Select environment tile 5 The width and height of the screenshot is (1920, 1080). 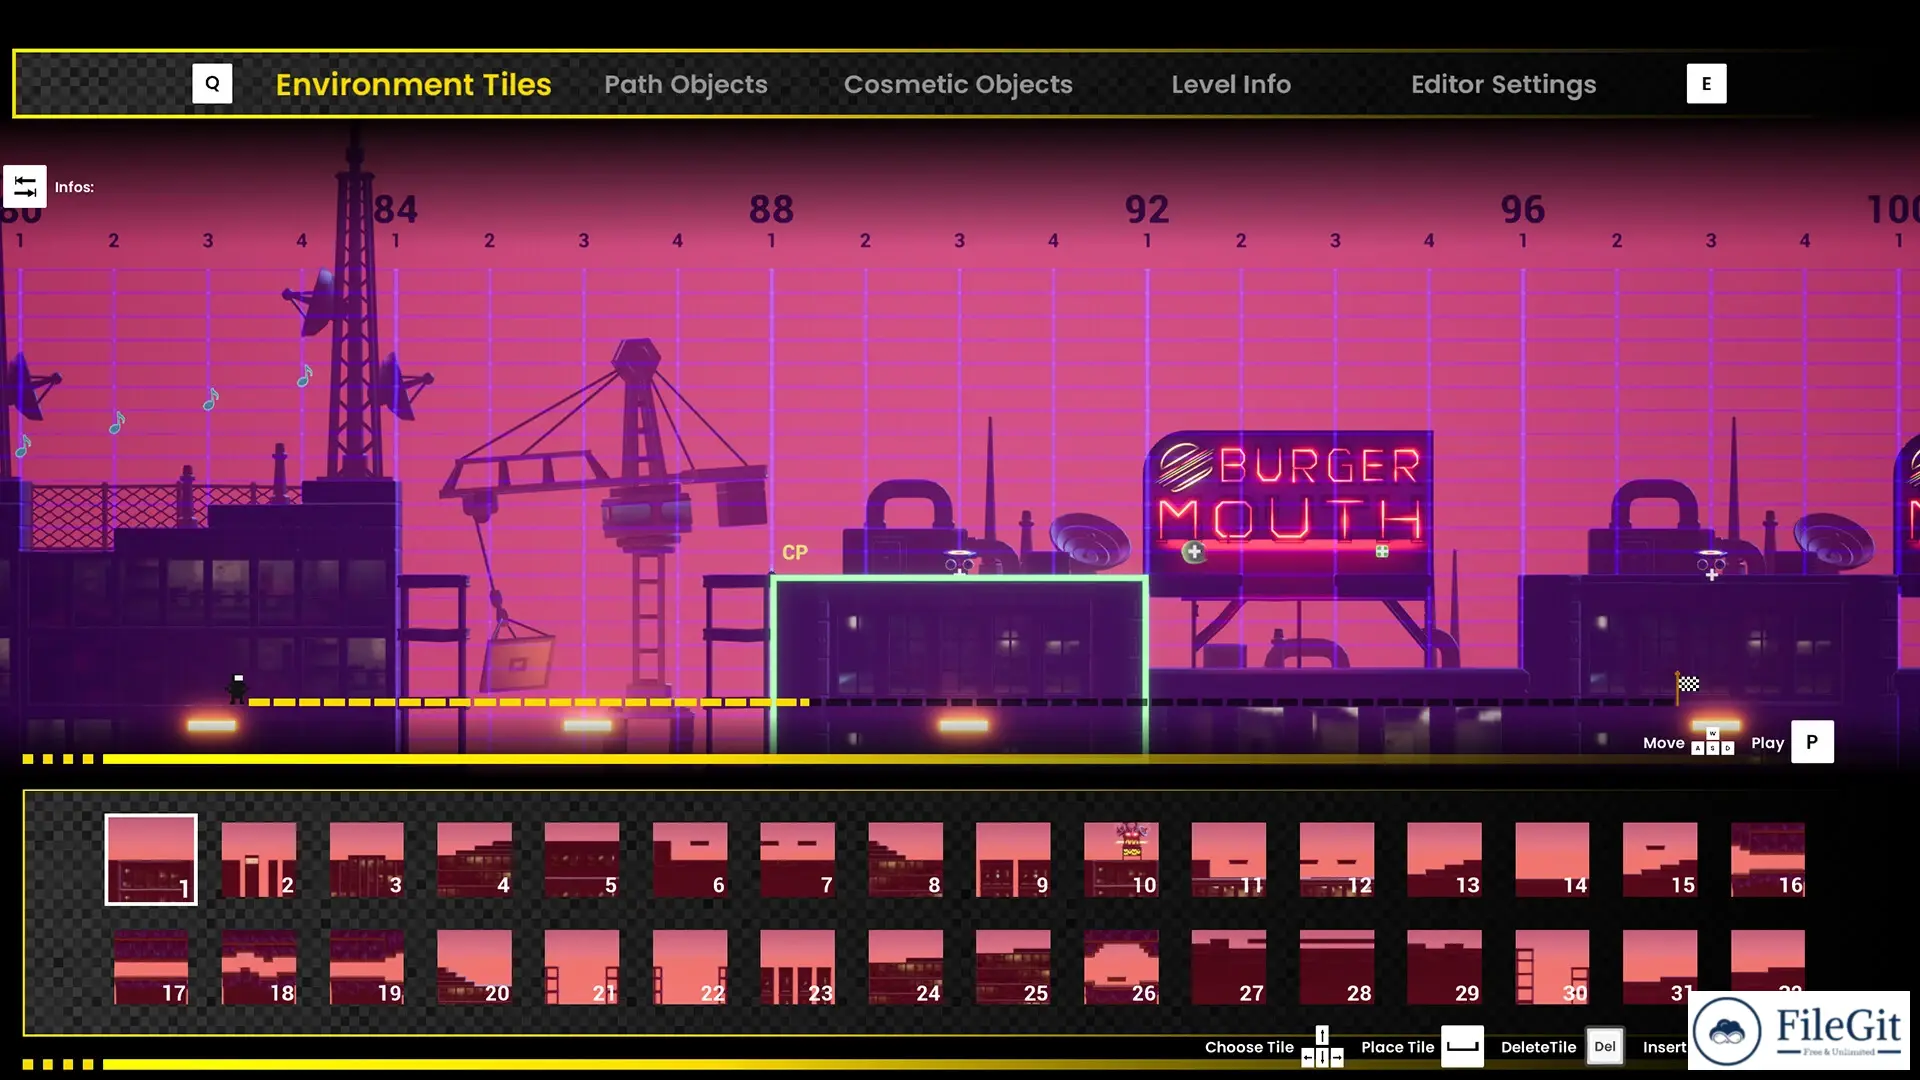tap(582, 859)
